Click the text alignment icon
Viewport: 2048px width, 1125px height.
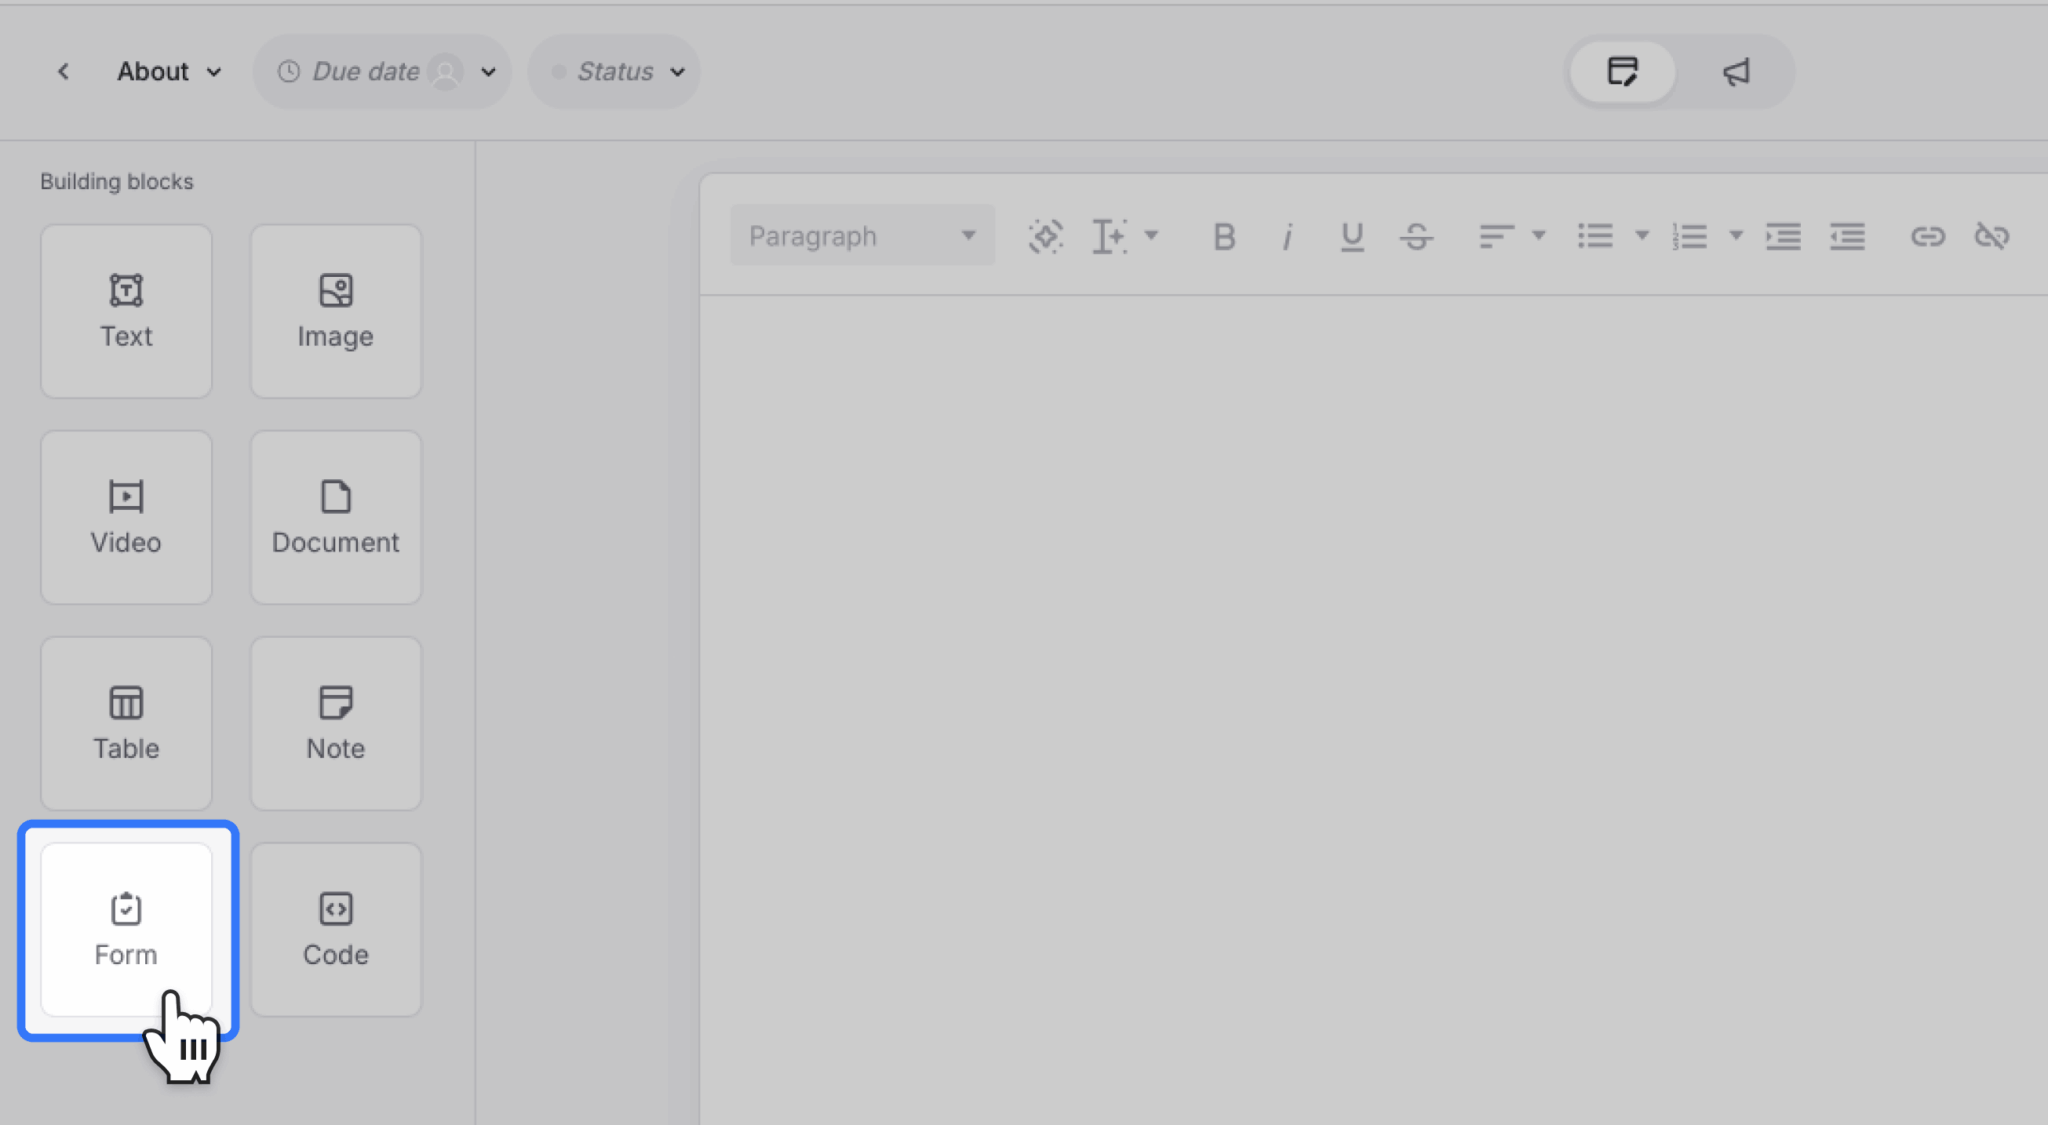click(x=1496, y=236)
